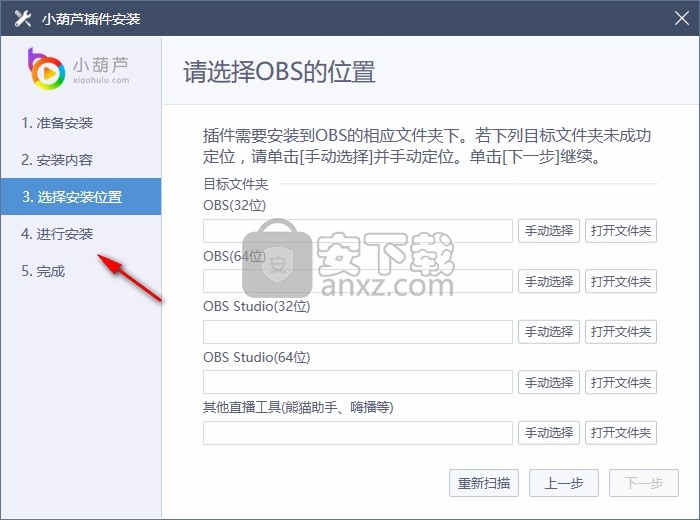Click 打开文件夹 for OBS Studio(64位)
Screen dimensions: 700x520
(x=621, y=382)
